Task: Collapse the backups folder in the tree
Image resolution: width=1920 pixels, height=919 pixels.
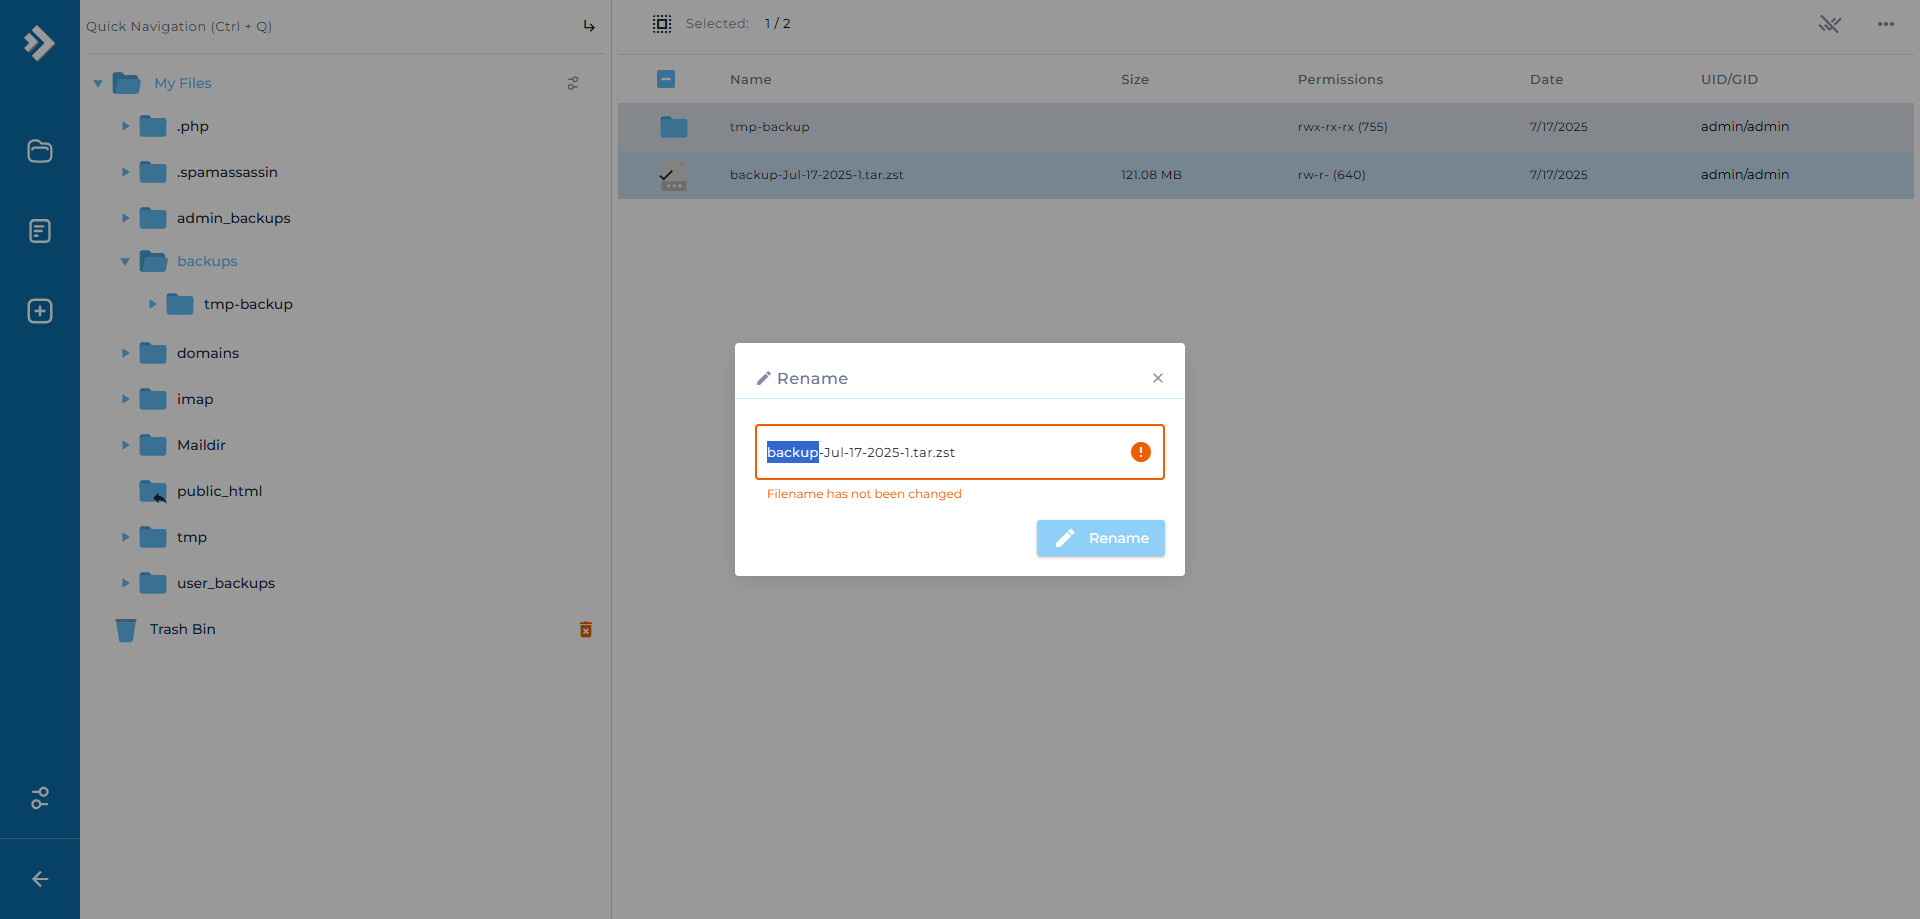Action: click(125, 261)
